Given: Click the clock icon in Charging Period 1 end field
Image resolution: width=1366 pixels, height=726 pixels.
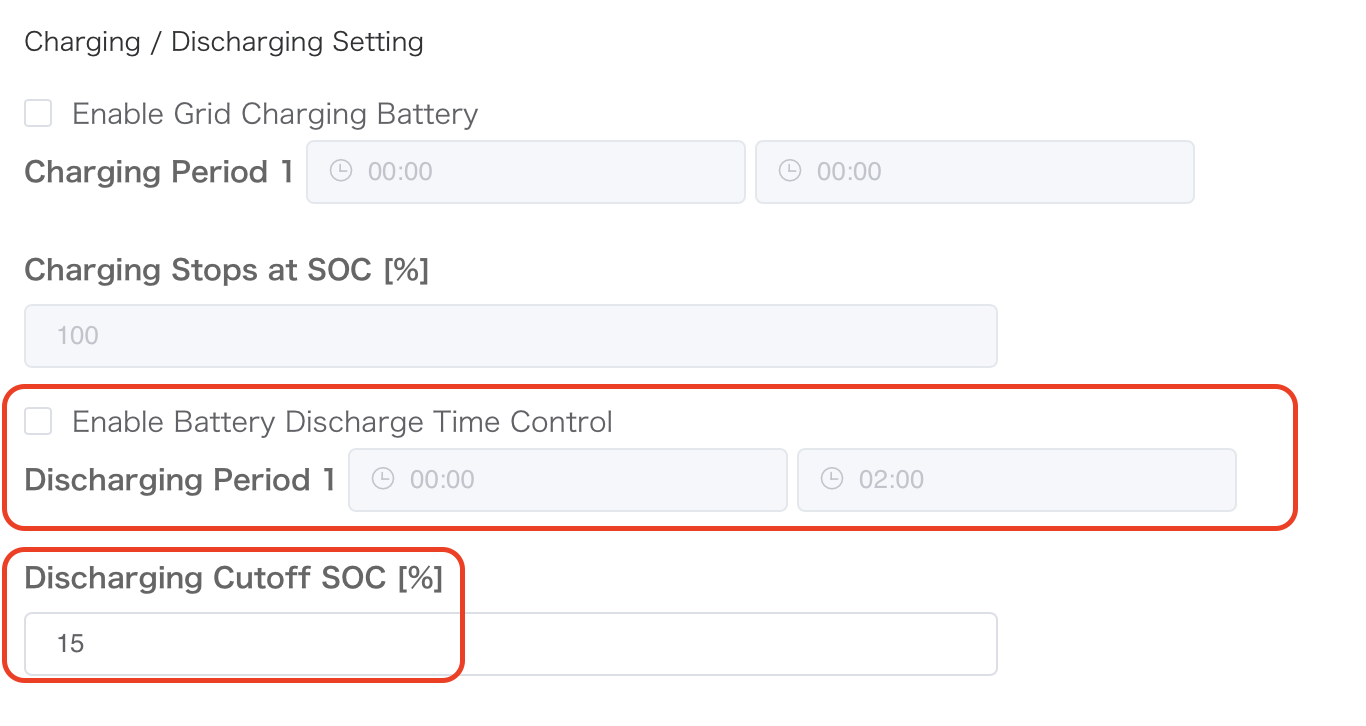Looking at the screenshot, I should (x=790, y=171).
